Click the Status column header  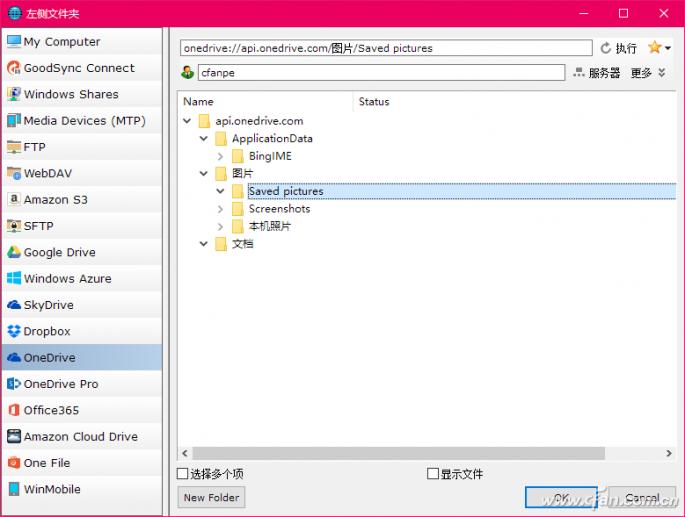tap(374, 101)
